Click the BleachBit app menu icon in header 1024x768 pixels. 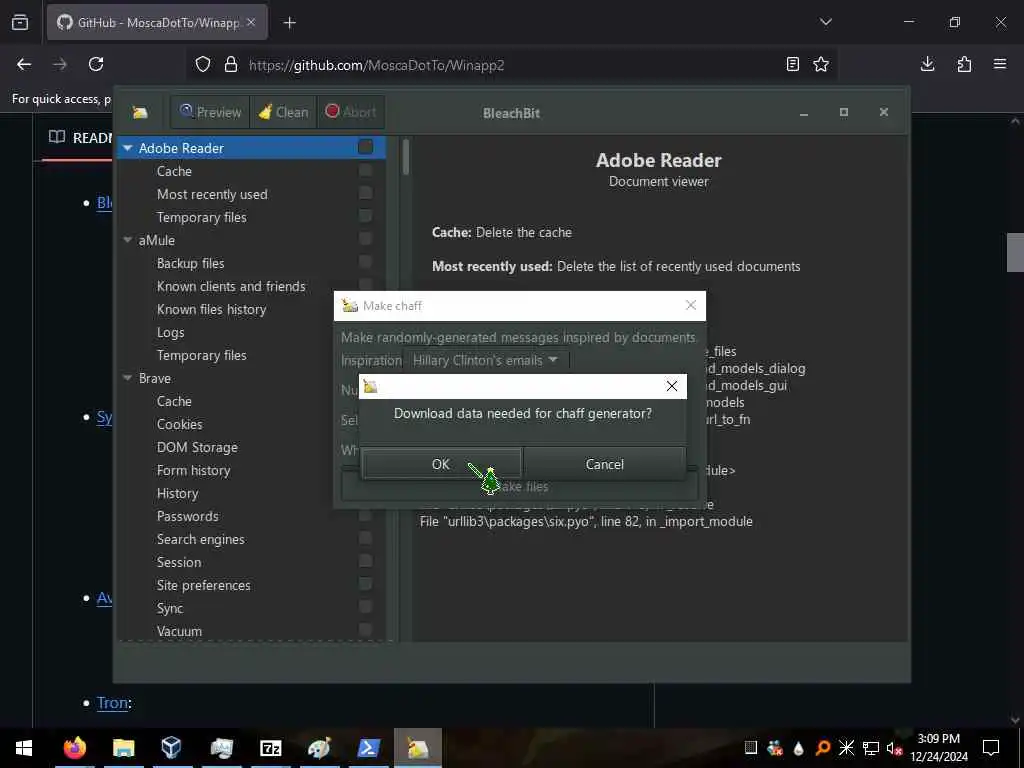140,112
